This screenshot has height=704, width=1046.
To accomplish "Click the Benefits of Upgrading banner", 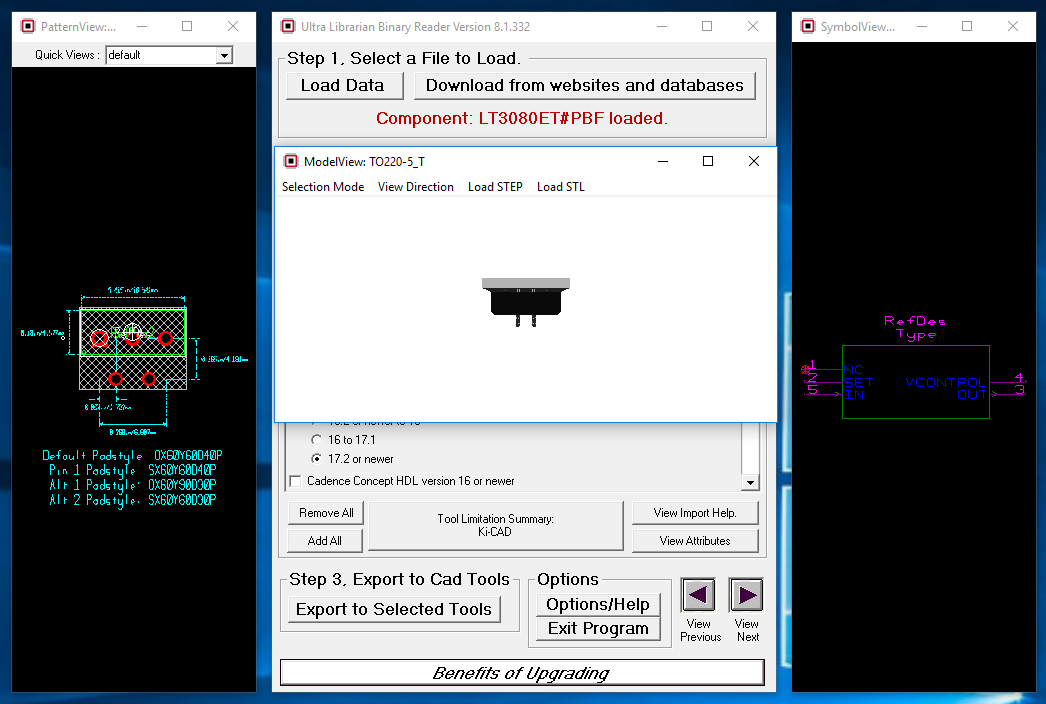I will [x=522, y=673].
